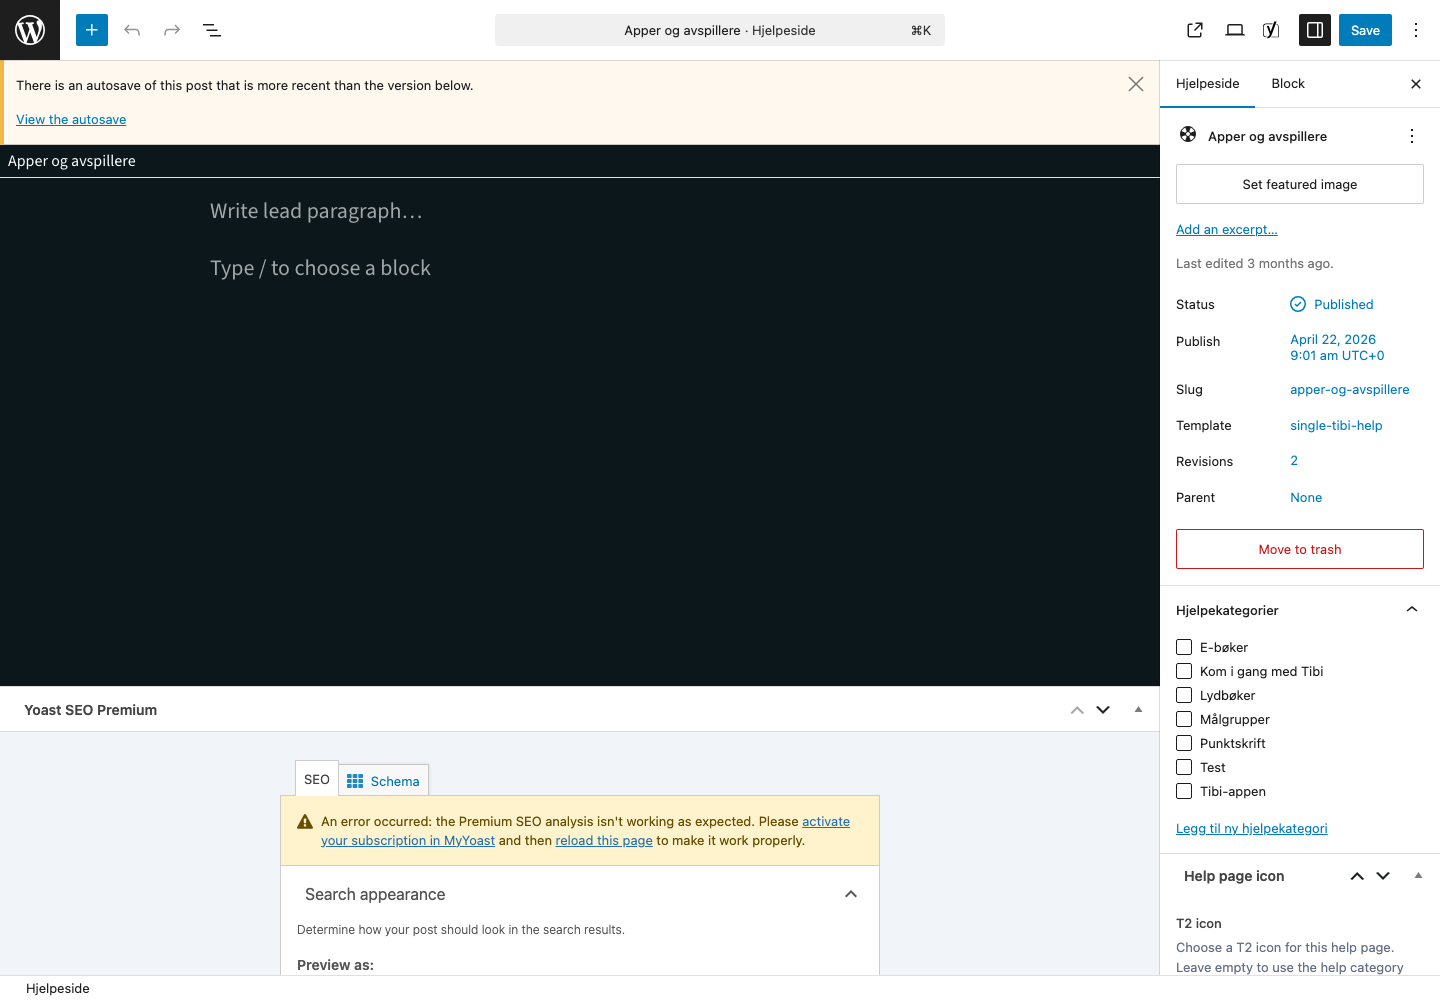Image resolution: width=1440 pixels, height=1000 pixels.
Task: Undo the last change
Action: pyautogui.click(x=132, y=30)
